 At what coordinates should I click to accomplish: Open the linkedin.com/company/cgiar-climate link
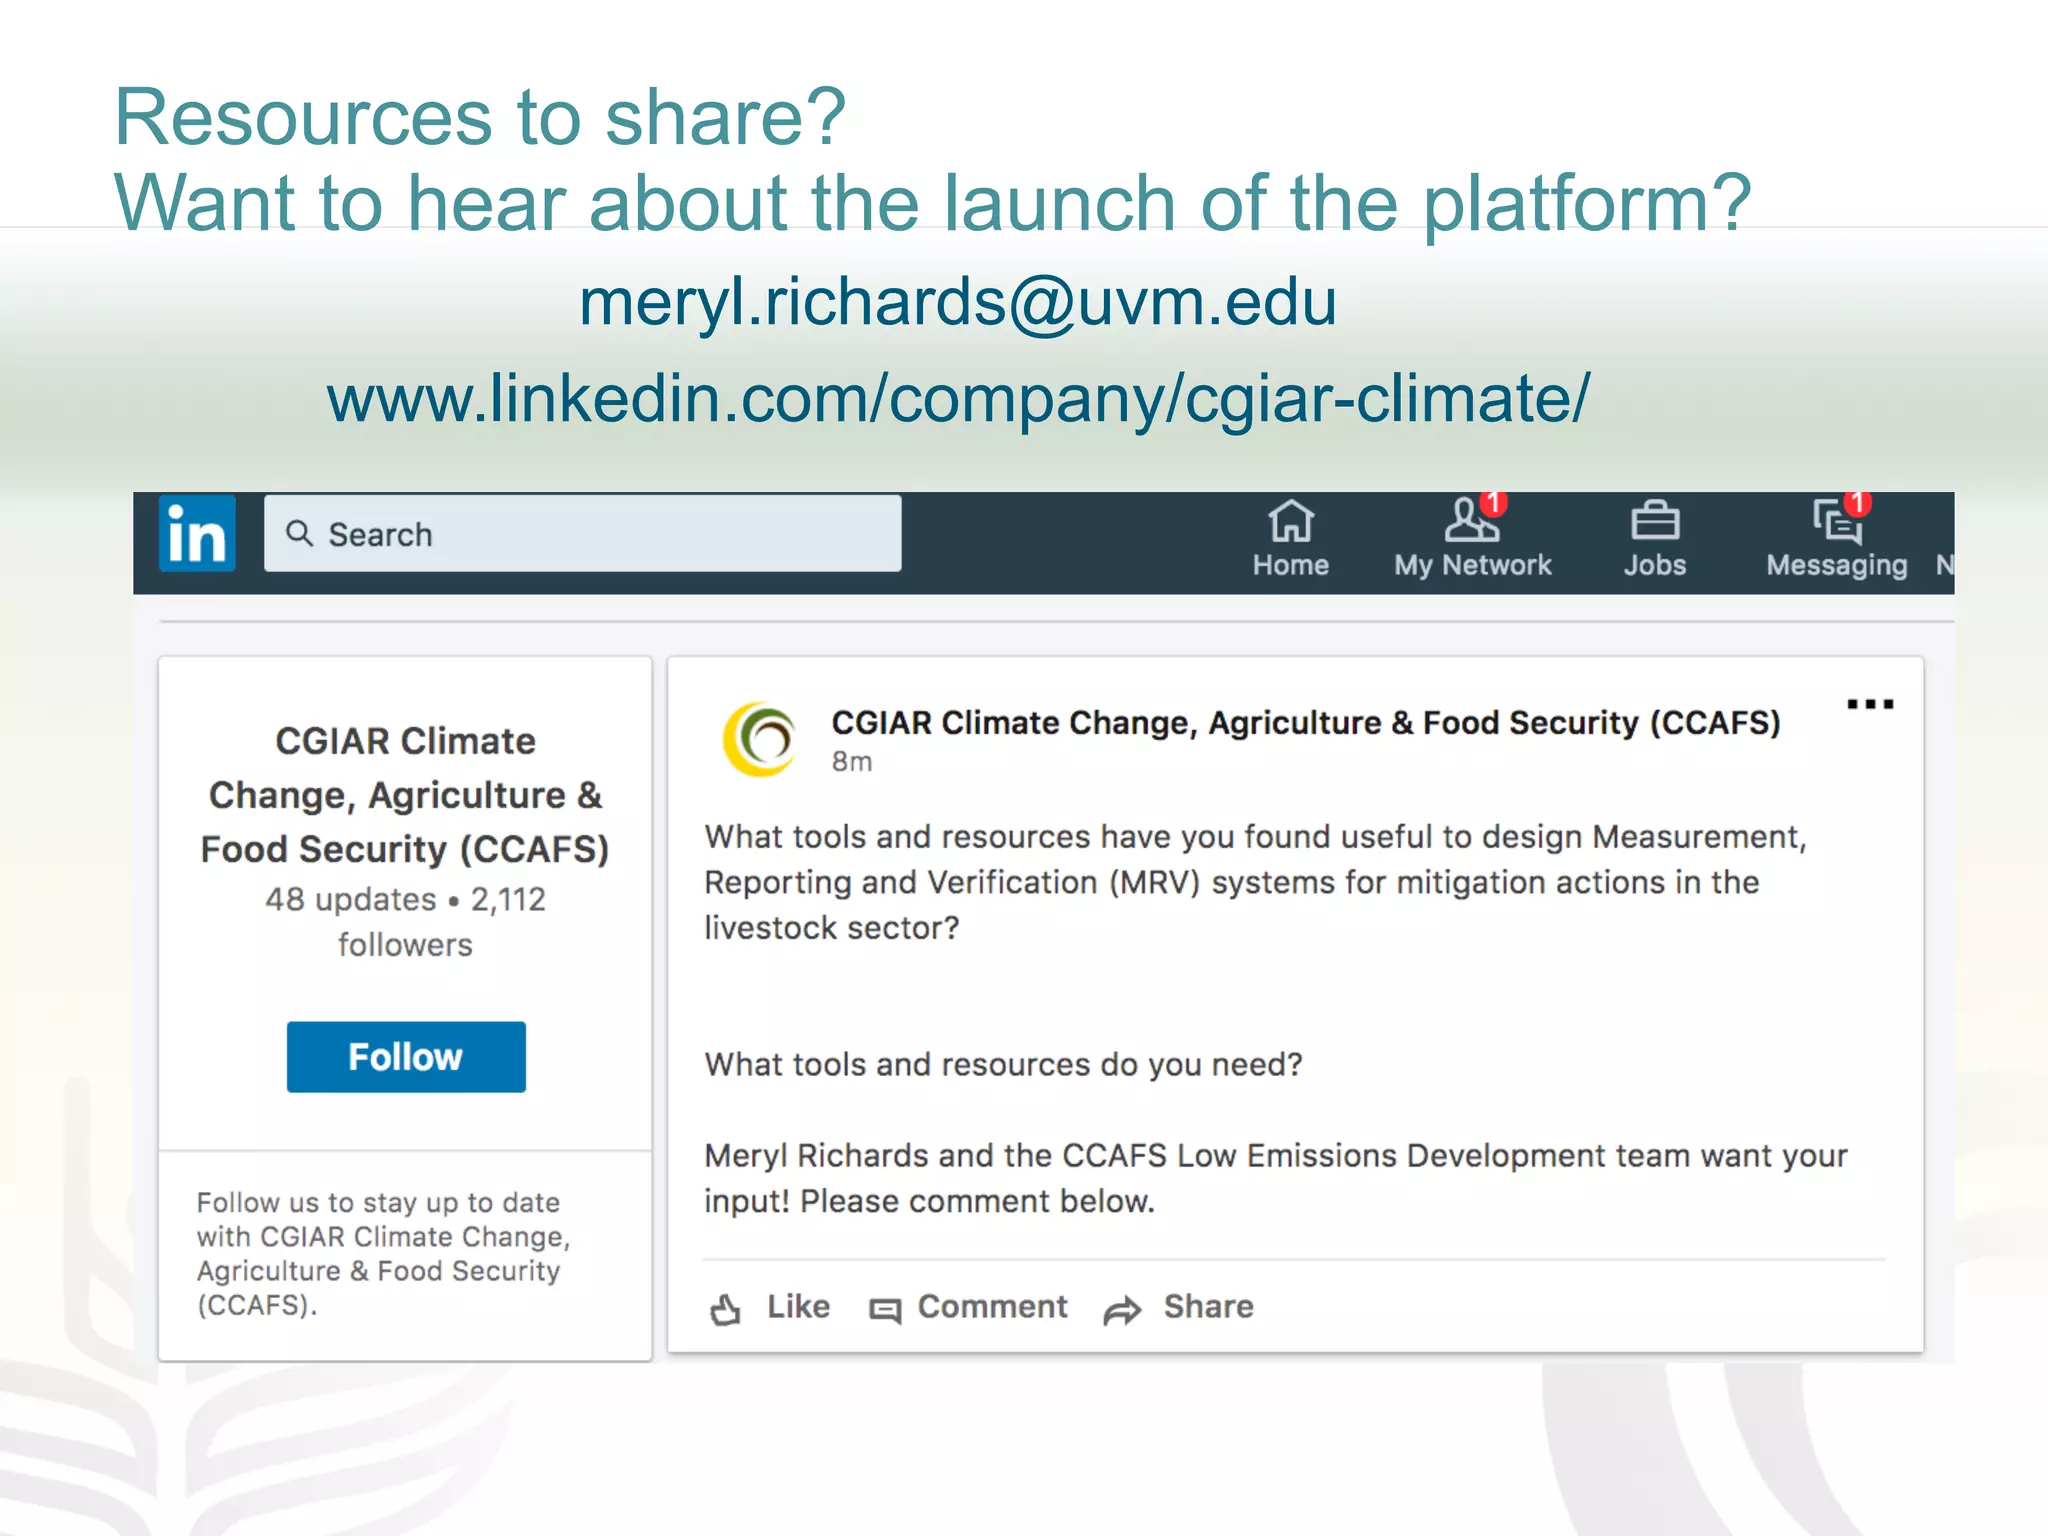(x=958, y=399)
